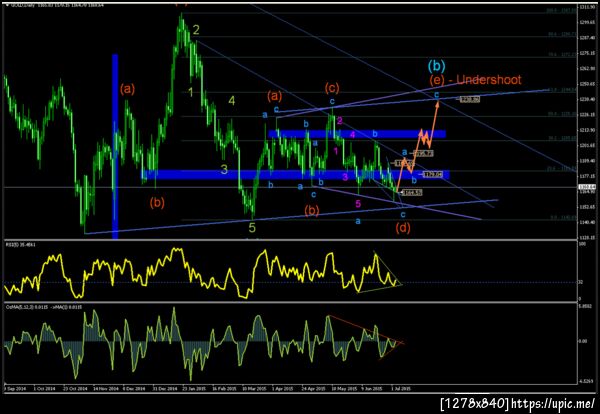600x414 pixels.
Task: Select the large cyan (b) wave label
Action: click(x=436, y=66)
